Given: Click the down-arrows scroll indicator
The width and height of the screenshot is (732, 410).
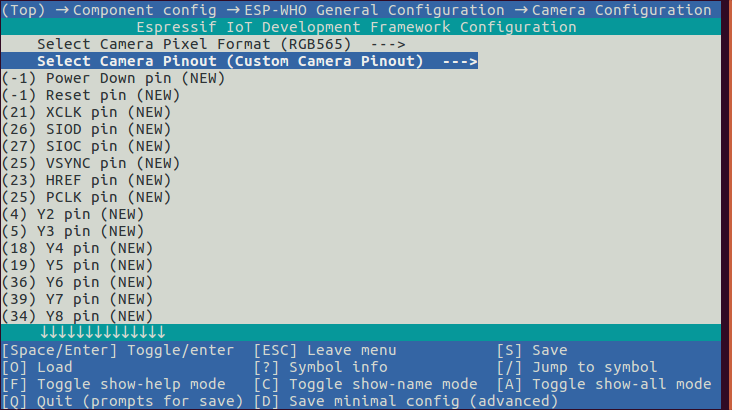Looking at the screenshot, I should [x=102, y=332].
